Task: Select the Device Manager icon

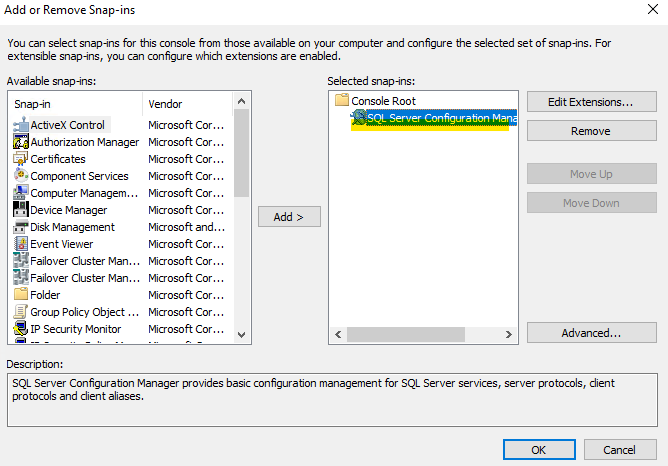Action: (x=21, y=210)
